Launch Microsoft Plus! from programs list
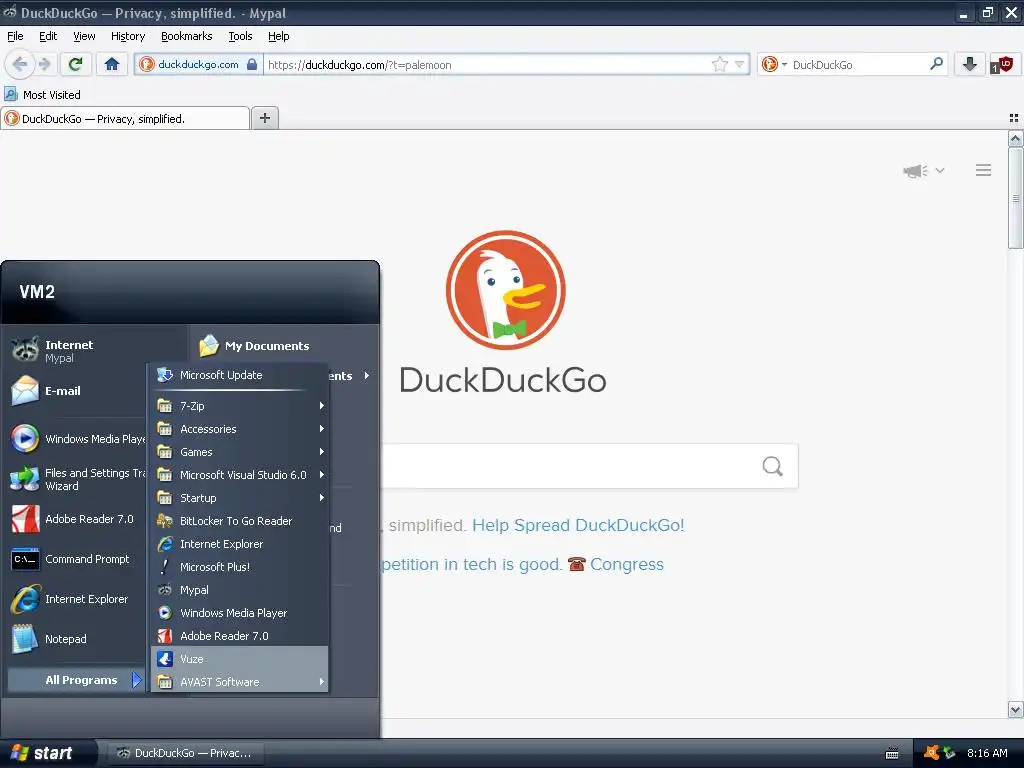 (239, 567)
